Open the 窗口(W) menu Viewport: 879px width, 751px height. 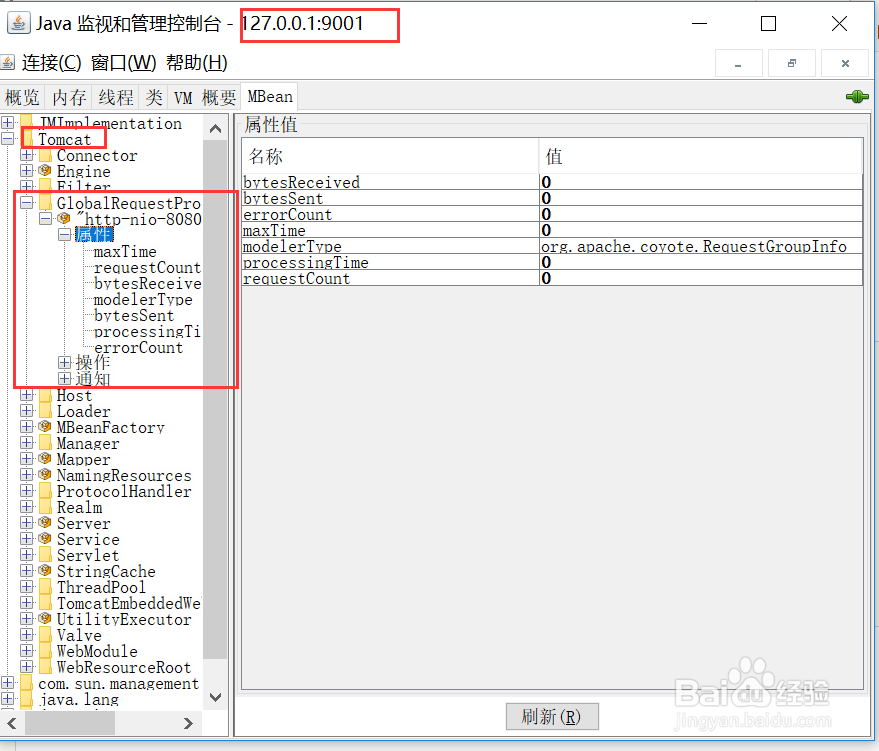coord(123,63)
